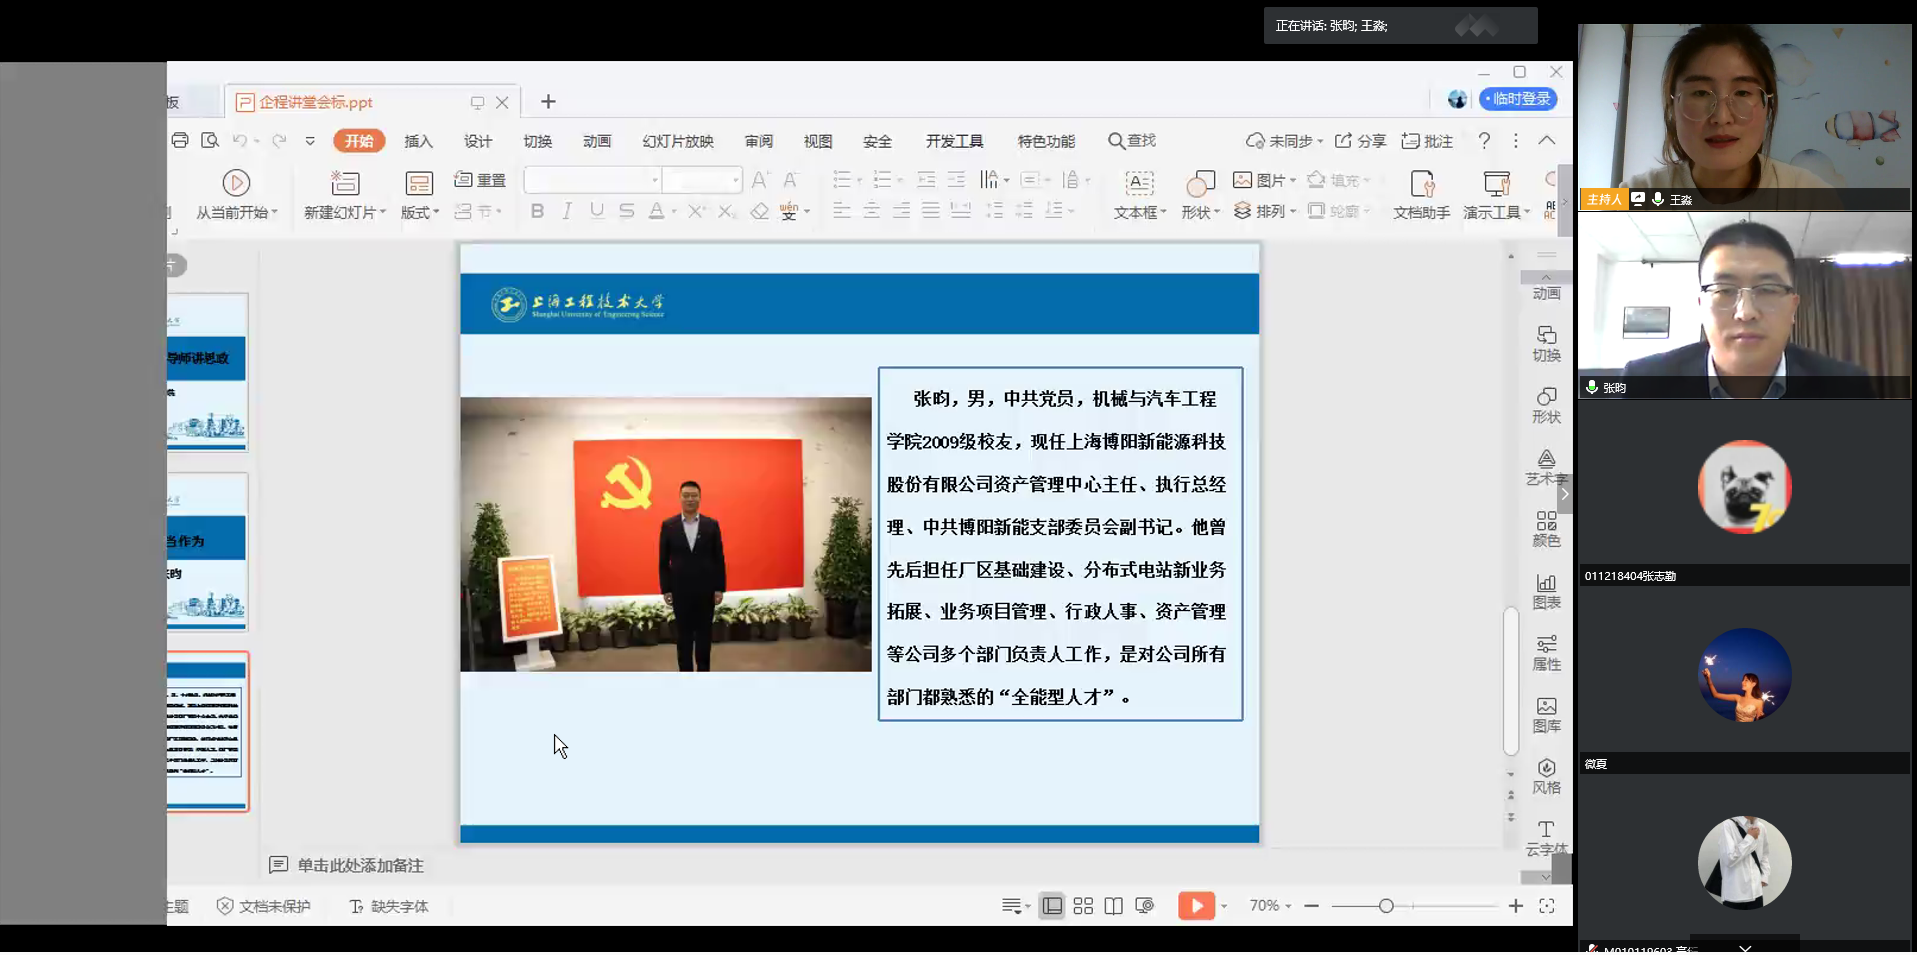Click the 风格 style icon in sidebar
The image size is (1917, 955).
(1546, 775)
